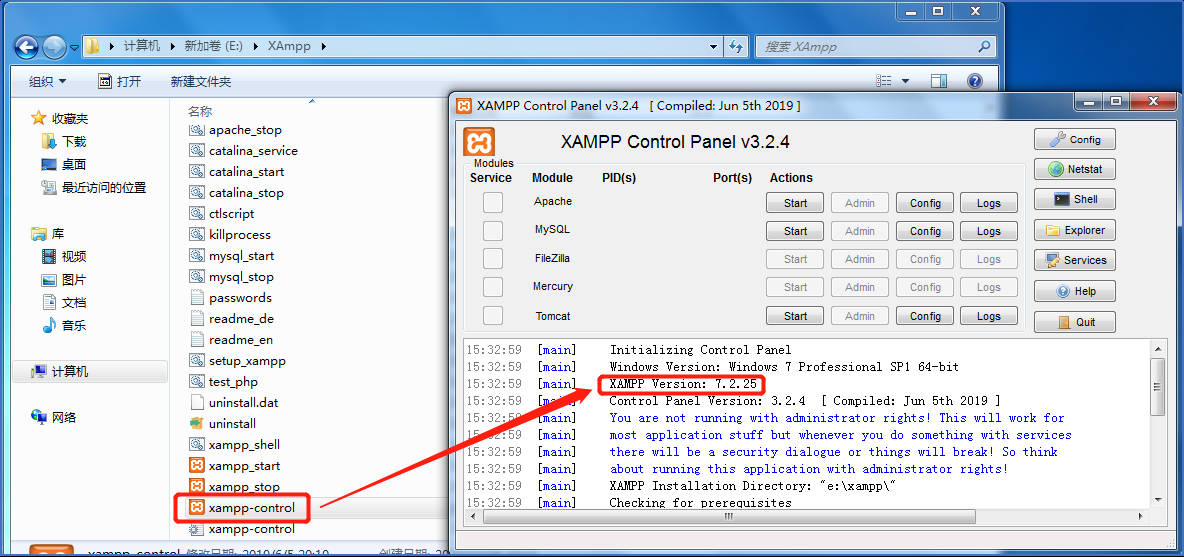Toggle the Tomcat service checkbox

(x=492, y=315)
